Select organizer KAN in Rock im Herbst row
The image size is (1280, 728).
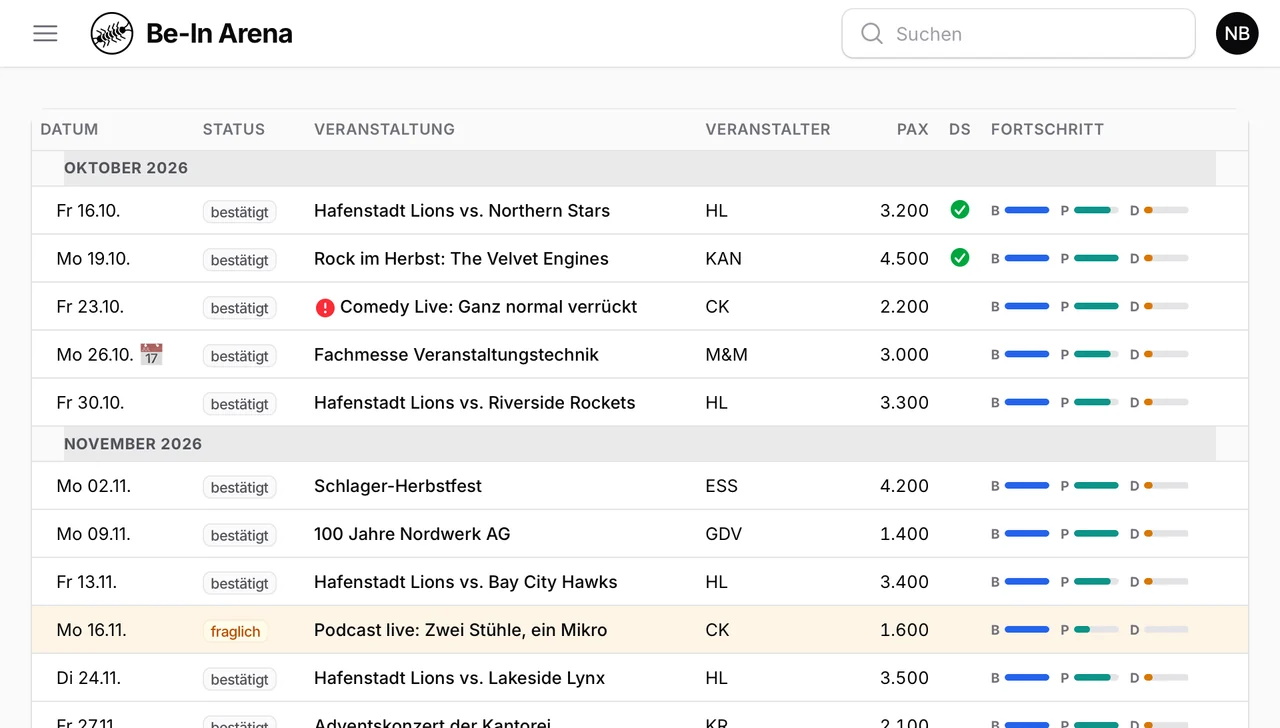click(723, 258)
